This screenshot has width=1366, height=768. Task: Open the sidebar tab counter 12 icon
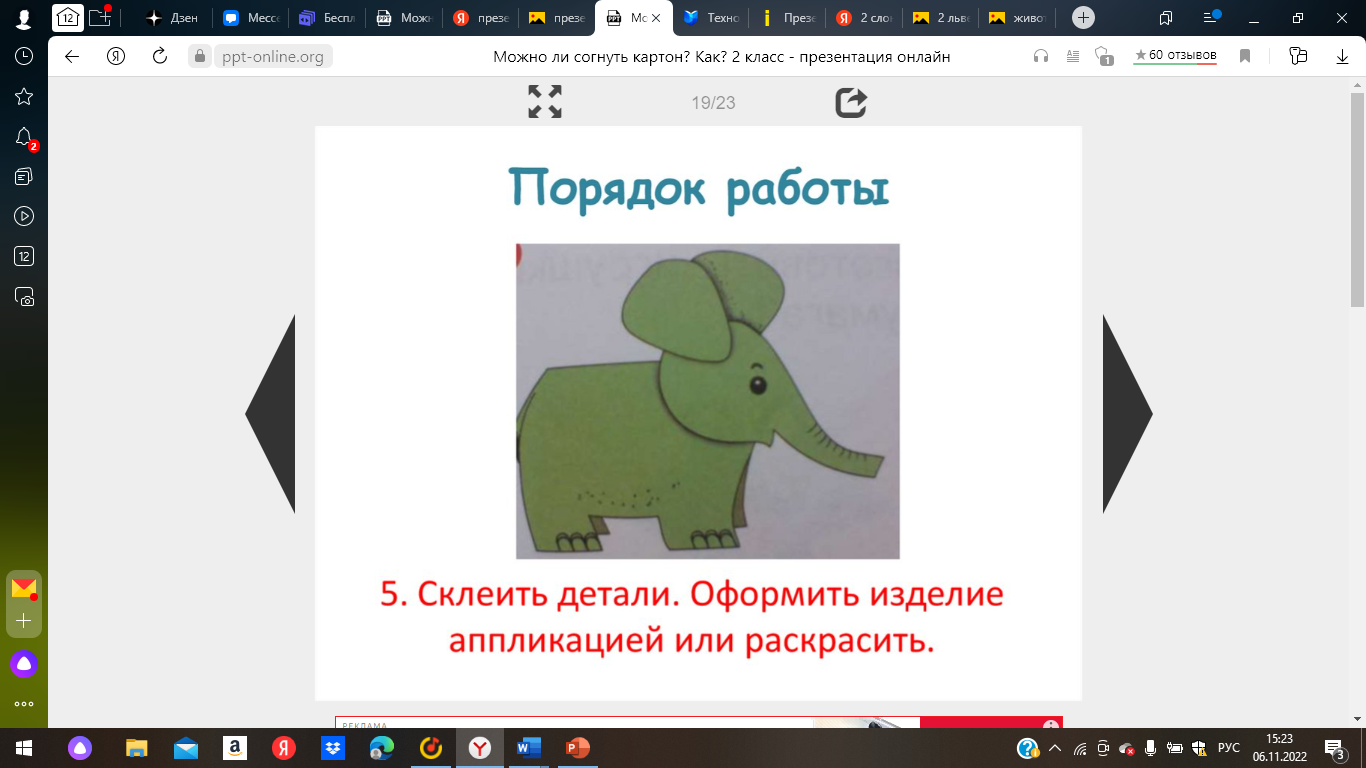[24, 256]
